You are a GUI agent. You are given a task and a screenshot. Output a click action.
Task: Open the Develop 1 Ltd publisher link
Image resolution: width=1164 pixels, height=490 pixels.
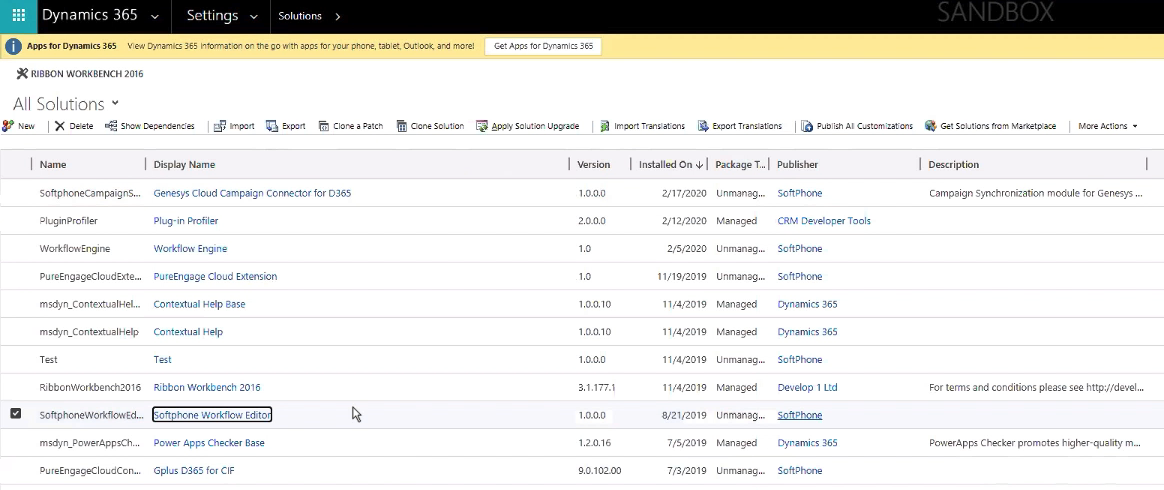pos(807,388)
